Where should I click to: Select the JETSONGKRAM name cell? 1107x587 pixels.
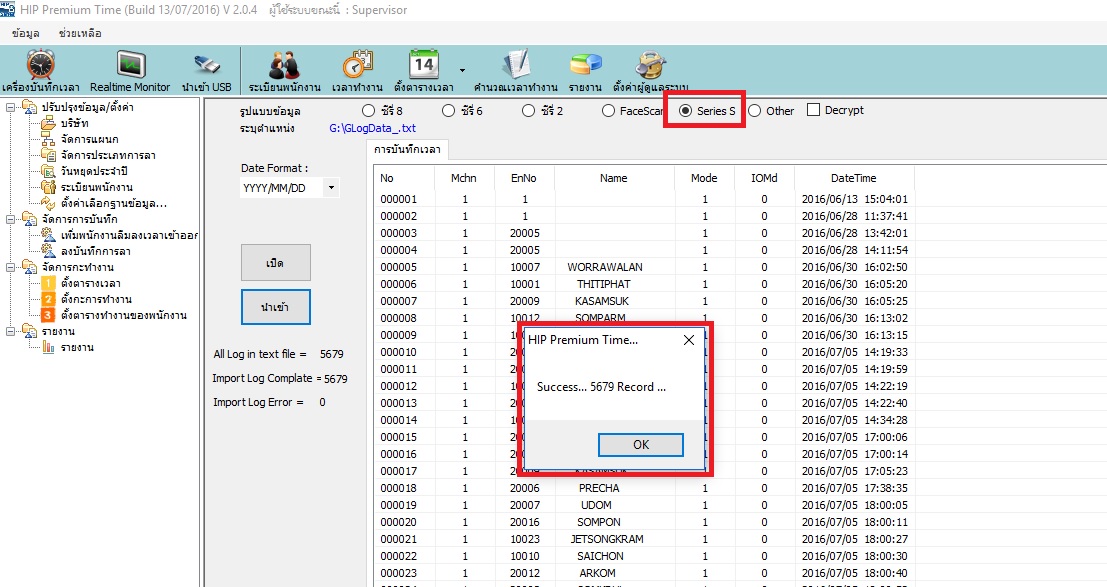[607, 539]
